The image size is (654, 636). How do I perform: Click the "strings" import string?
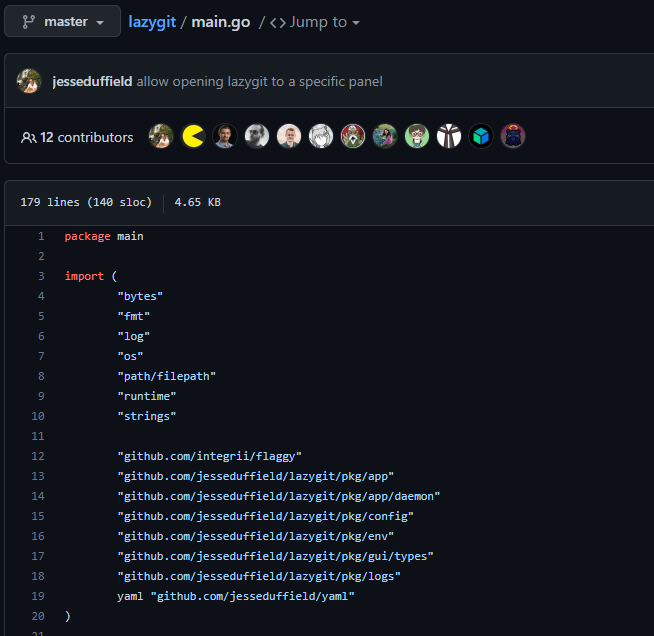click(146, 416)
